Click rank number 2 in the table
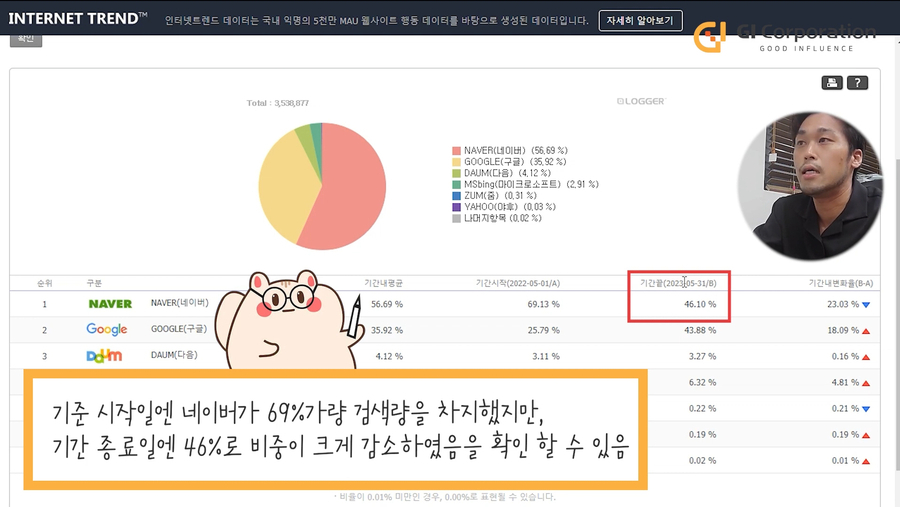The image size is (900, 507). coord(44,331)
